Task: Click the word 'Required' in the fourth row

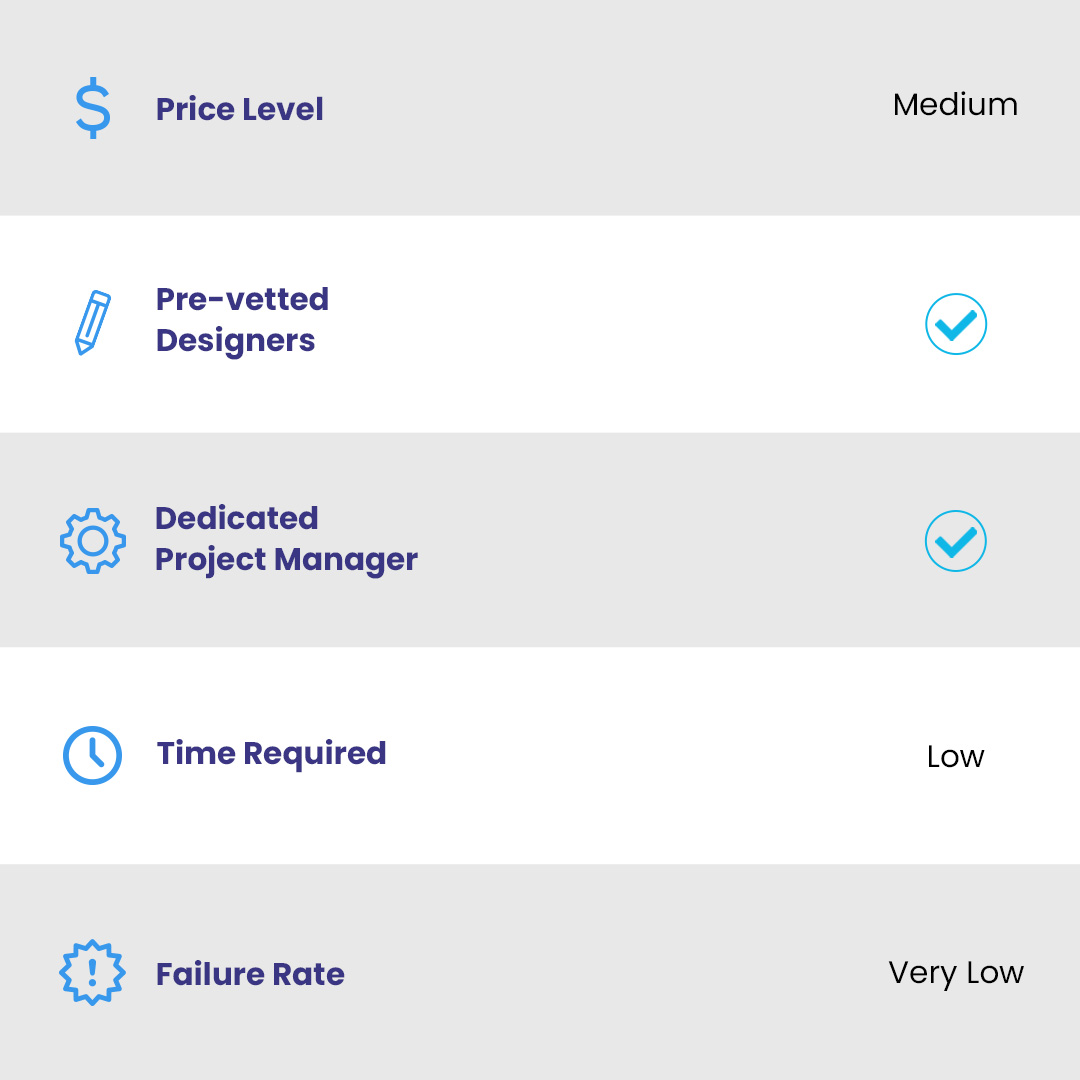Action: point(315,753)
